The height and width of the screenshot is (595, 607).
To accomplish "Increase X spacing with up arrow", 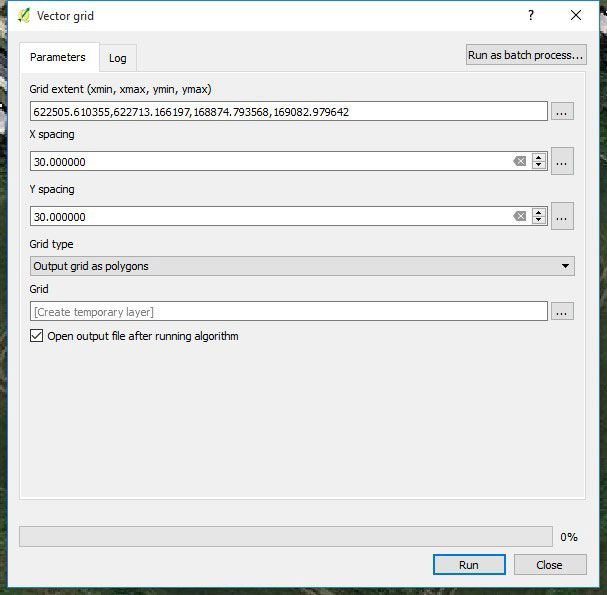I will tap(538, 157).
